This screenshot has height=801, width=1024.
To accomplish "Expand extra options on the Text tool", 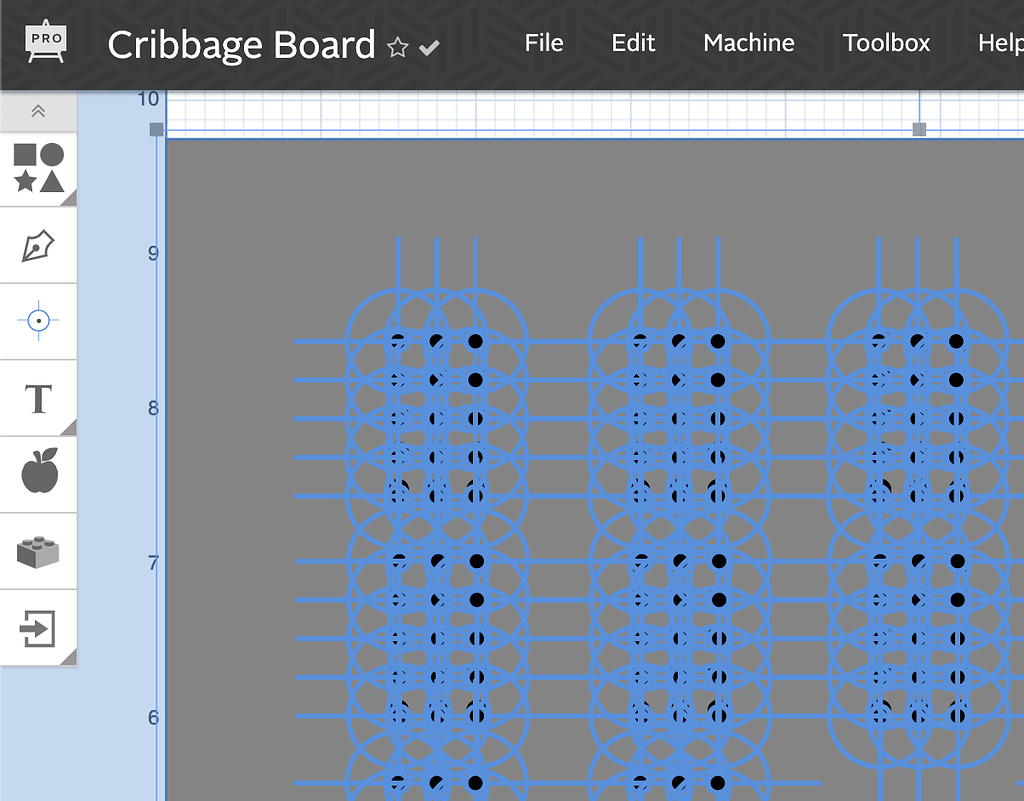I will coord(70,428).
